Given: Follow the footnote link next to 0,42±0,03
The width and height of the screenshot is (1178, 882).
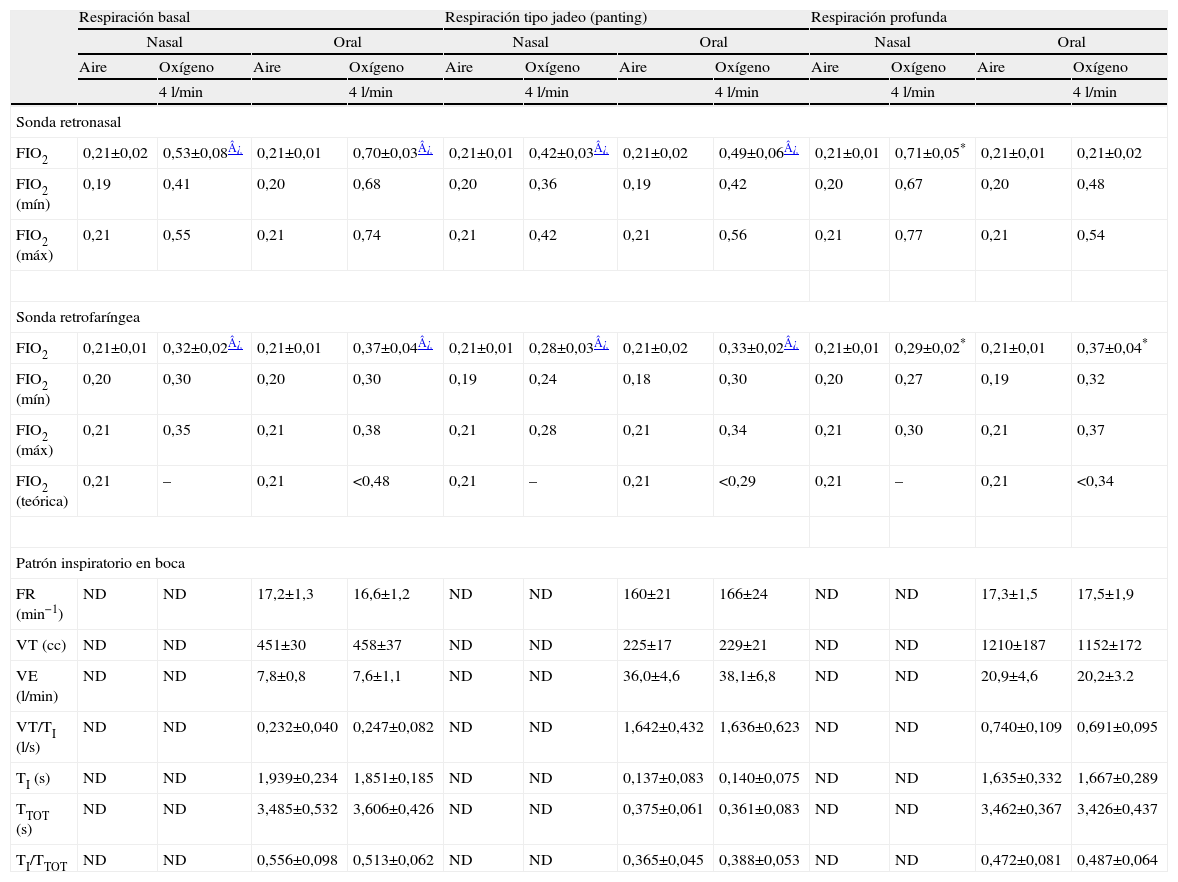Looking at the screenshot, I should coord(600,149).
